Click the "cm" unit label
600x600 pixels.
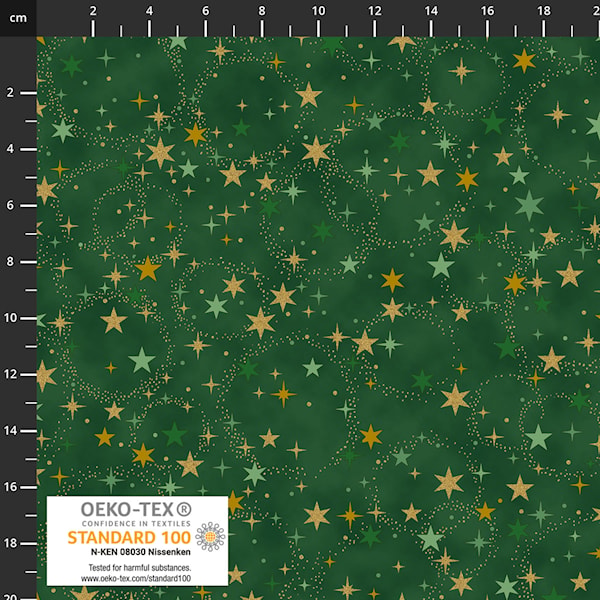[x=18, y=18]
